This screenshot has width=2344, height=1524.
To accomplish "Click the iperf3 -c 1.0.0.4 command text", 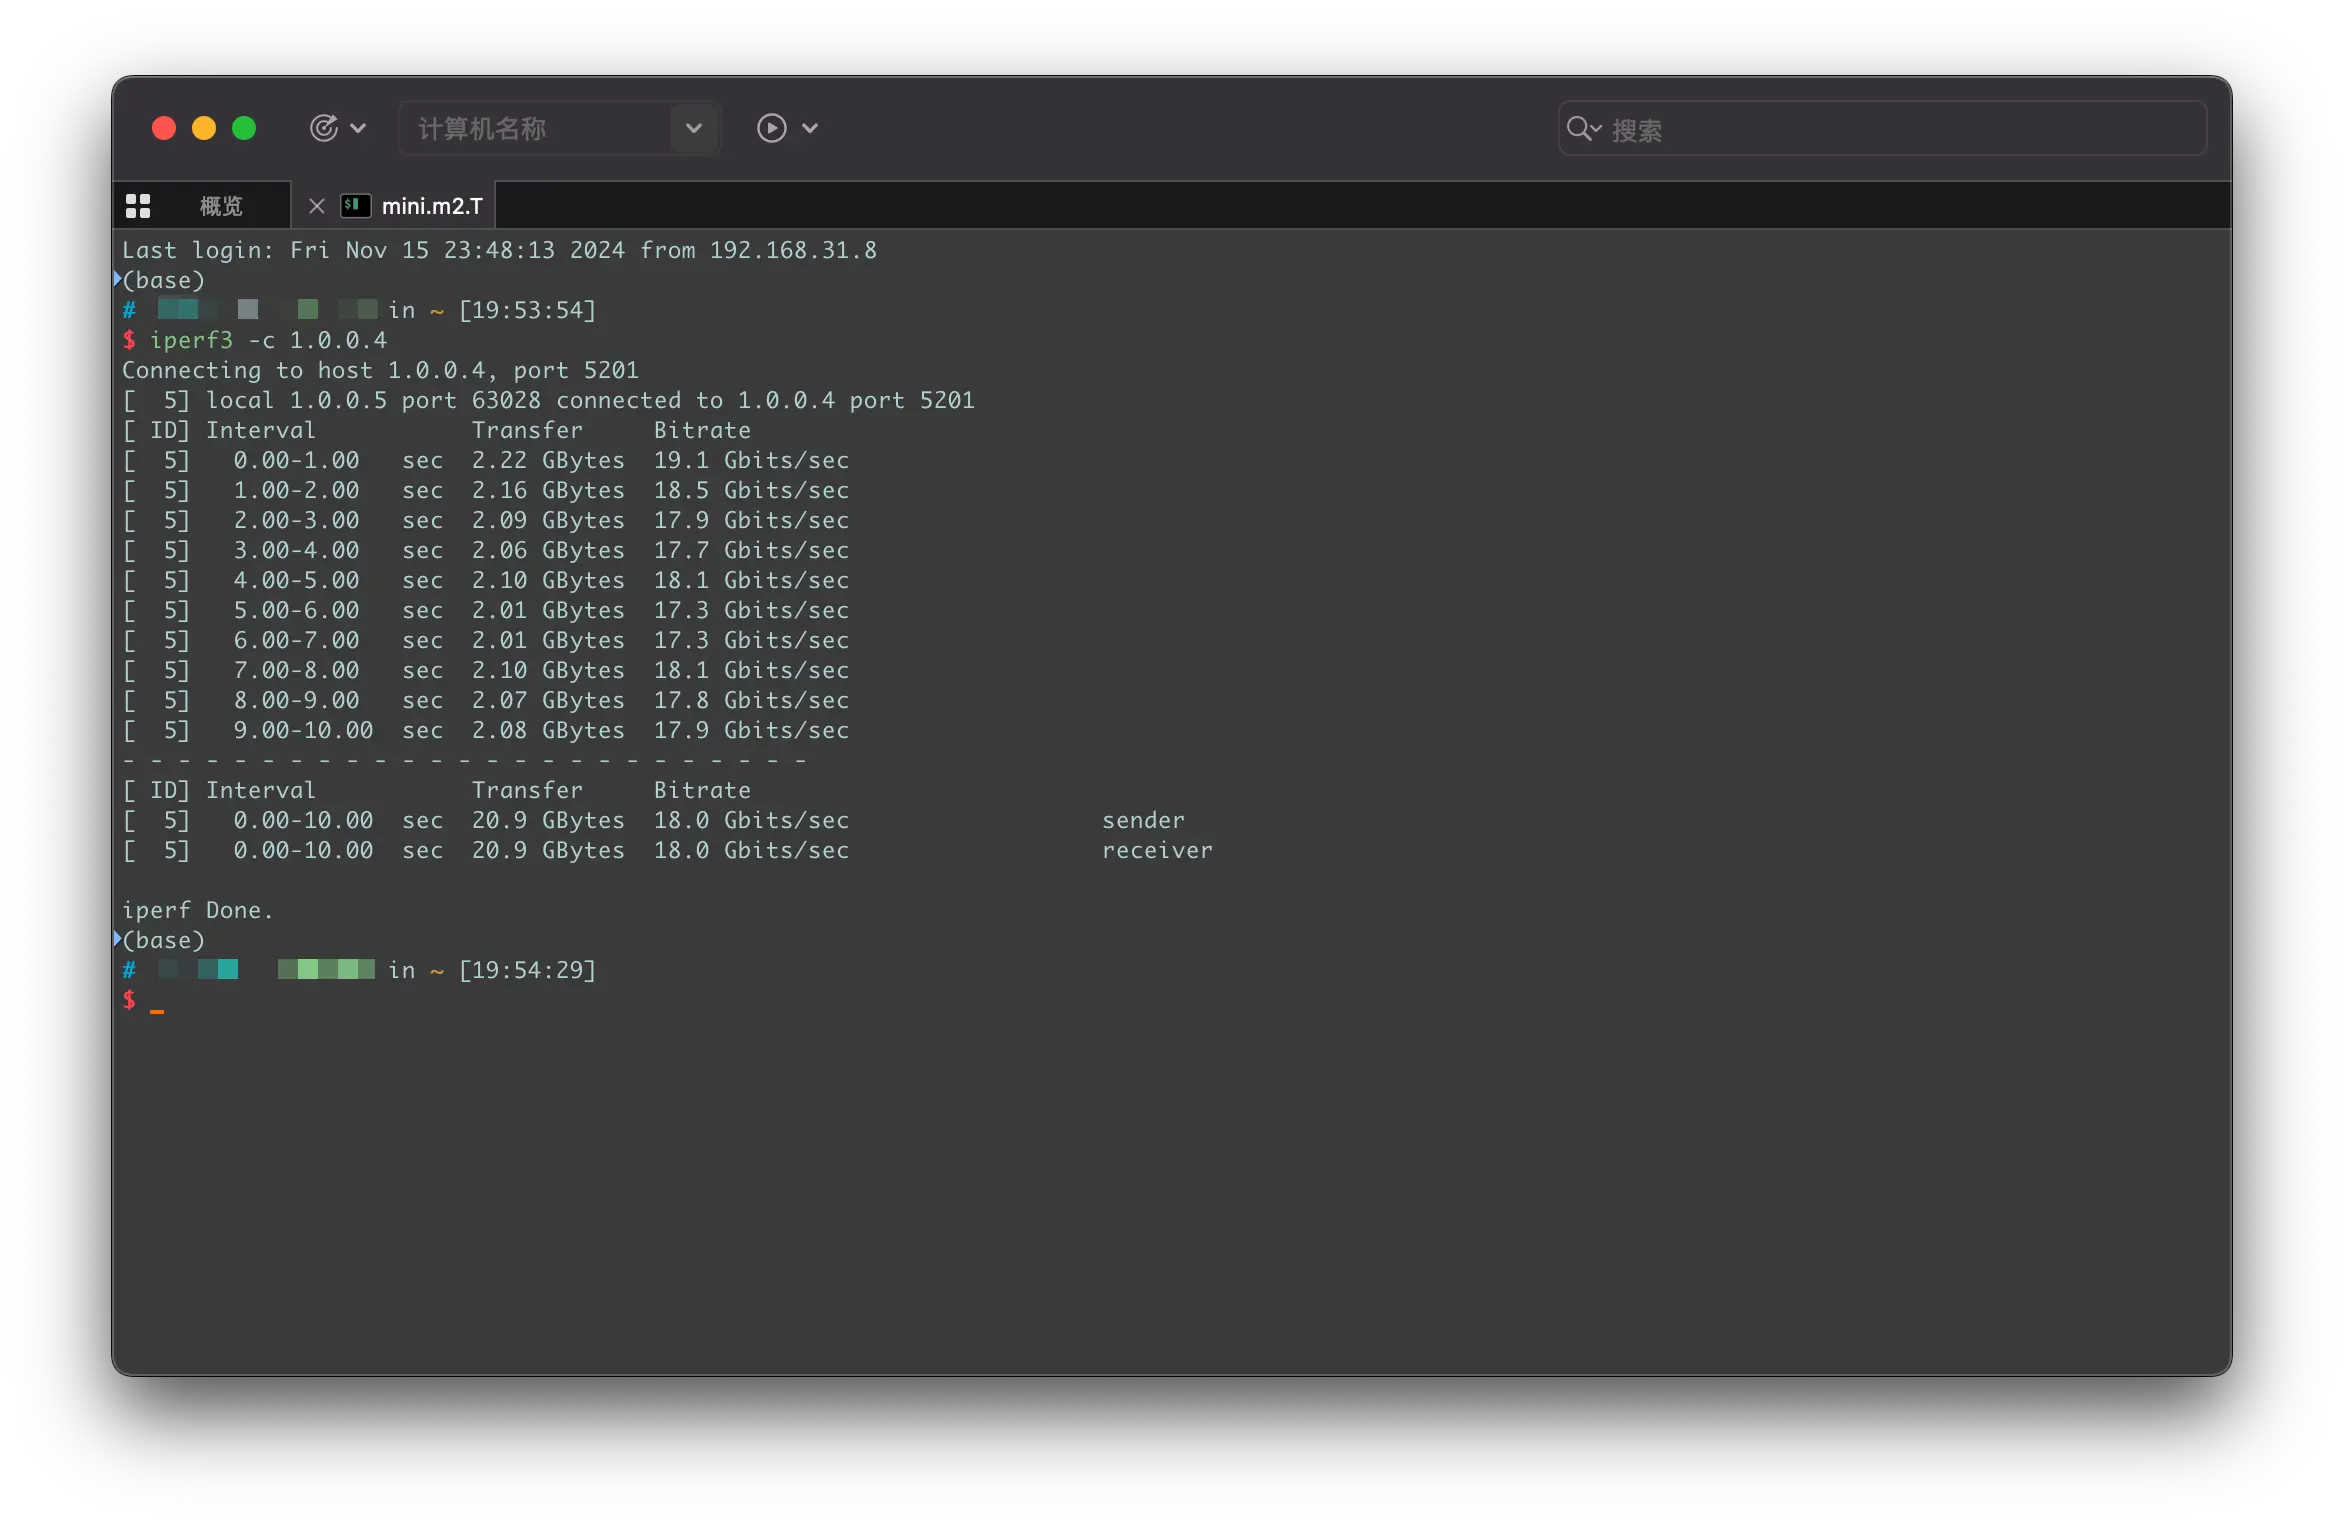I will 268,340.
